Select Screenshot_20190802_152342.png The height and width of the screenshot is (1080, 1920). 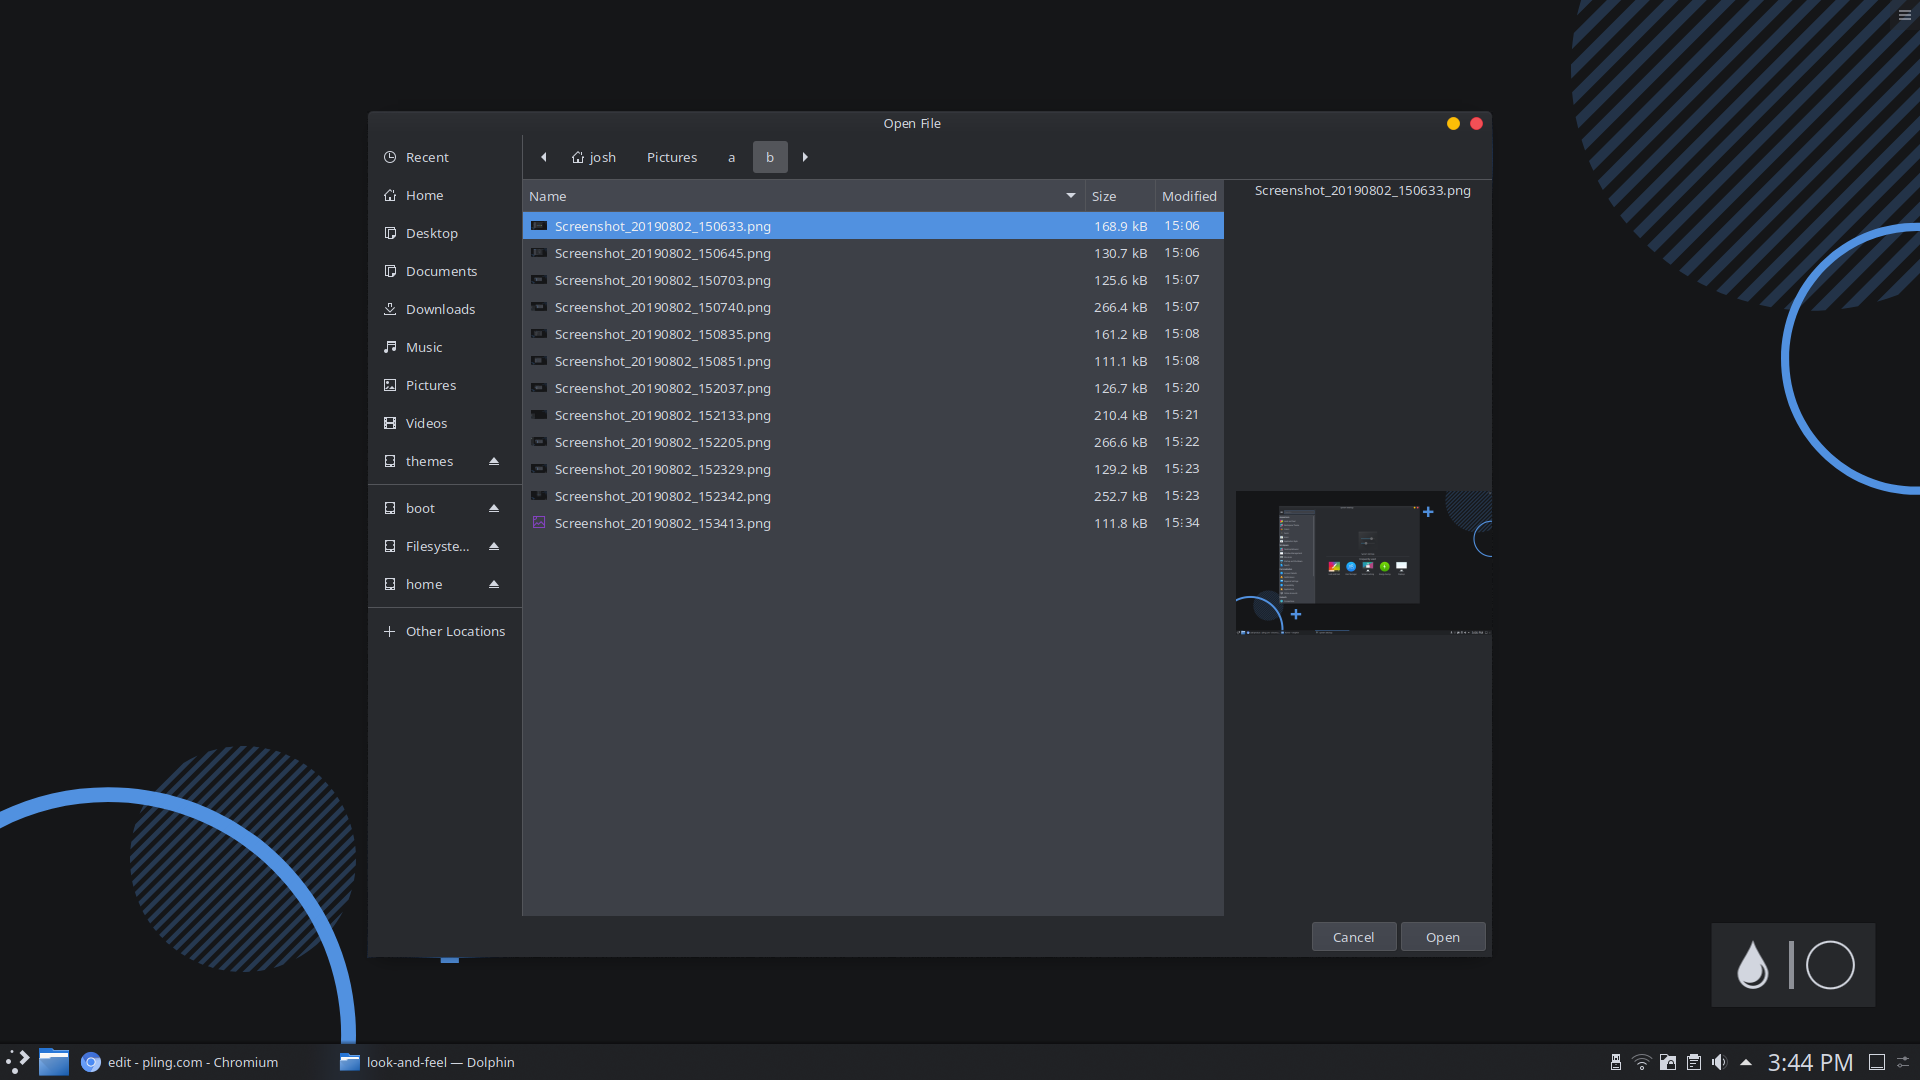point(873,496)
